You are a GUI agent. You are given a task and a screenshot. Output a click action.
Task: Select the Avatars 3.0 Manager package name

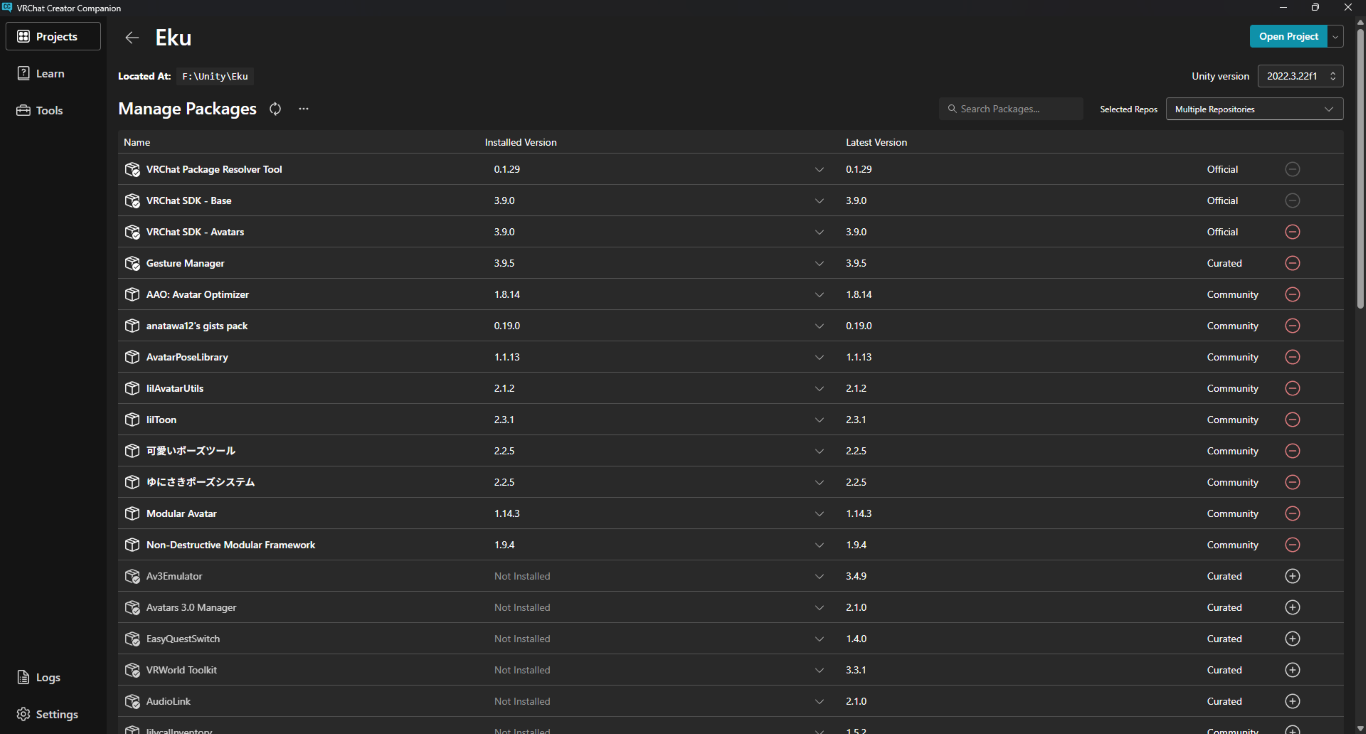[191, 608]
